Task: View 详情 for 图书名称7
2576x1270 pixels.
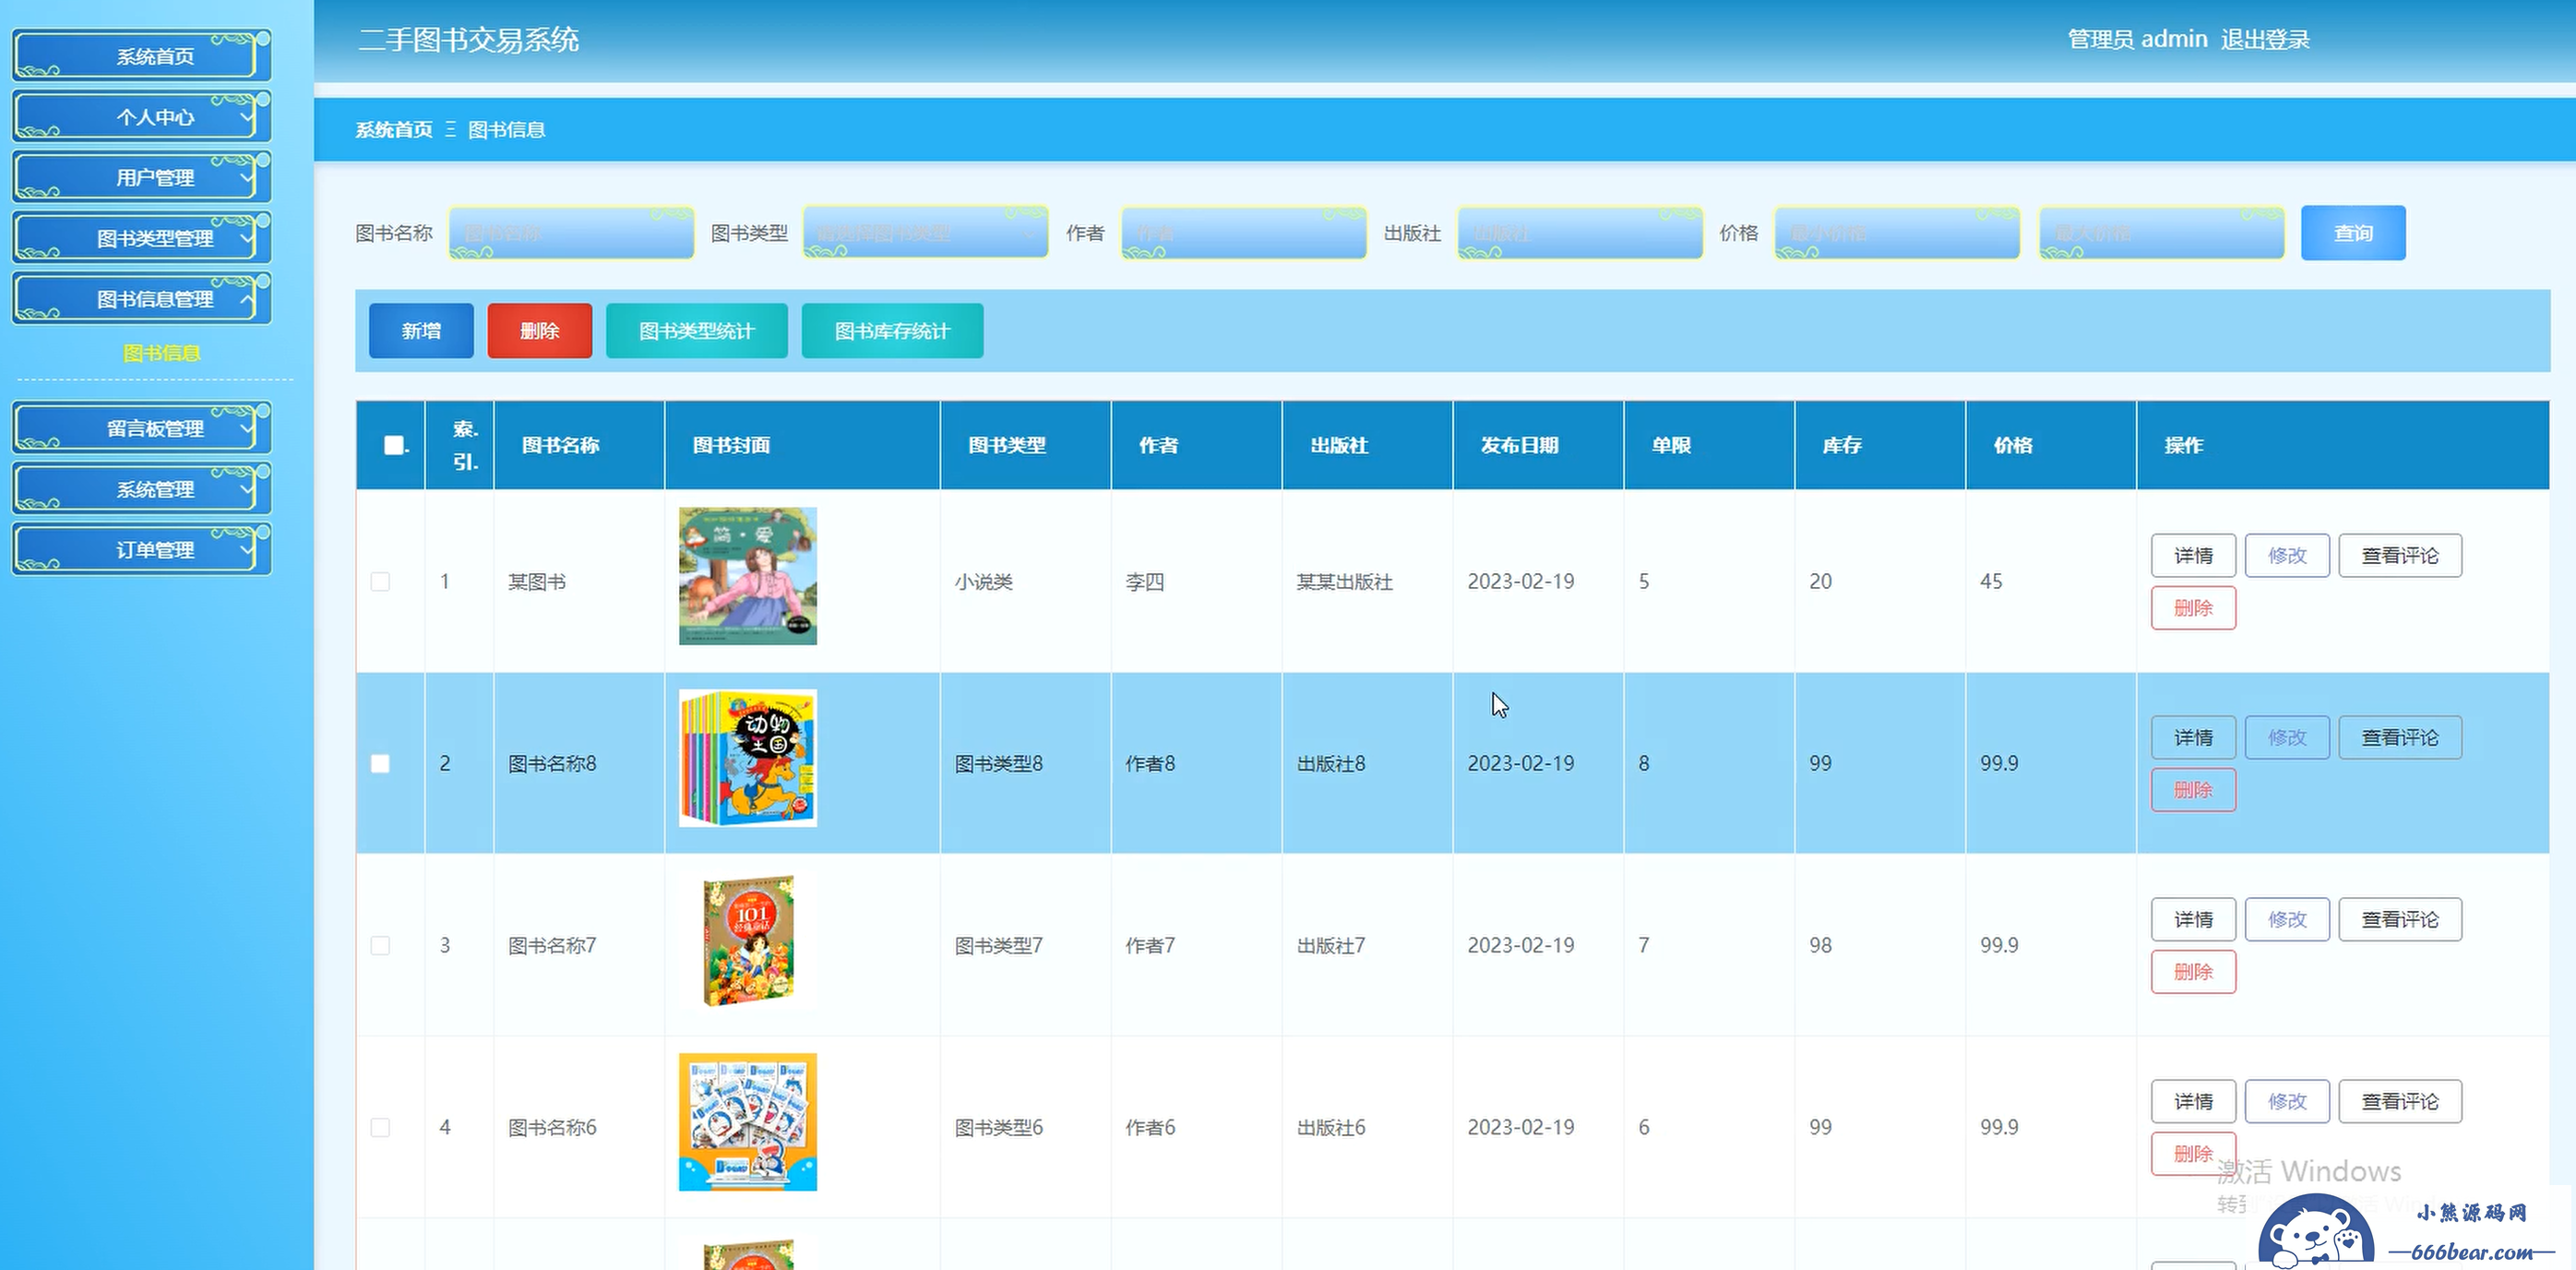Action: pyautogui.click(x=2193, y=919)
